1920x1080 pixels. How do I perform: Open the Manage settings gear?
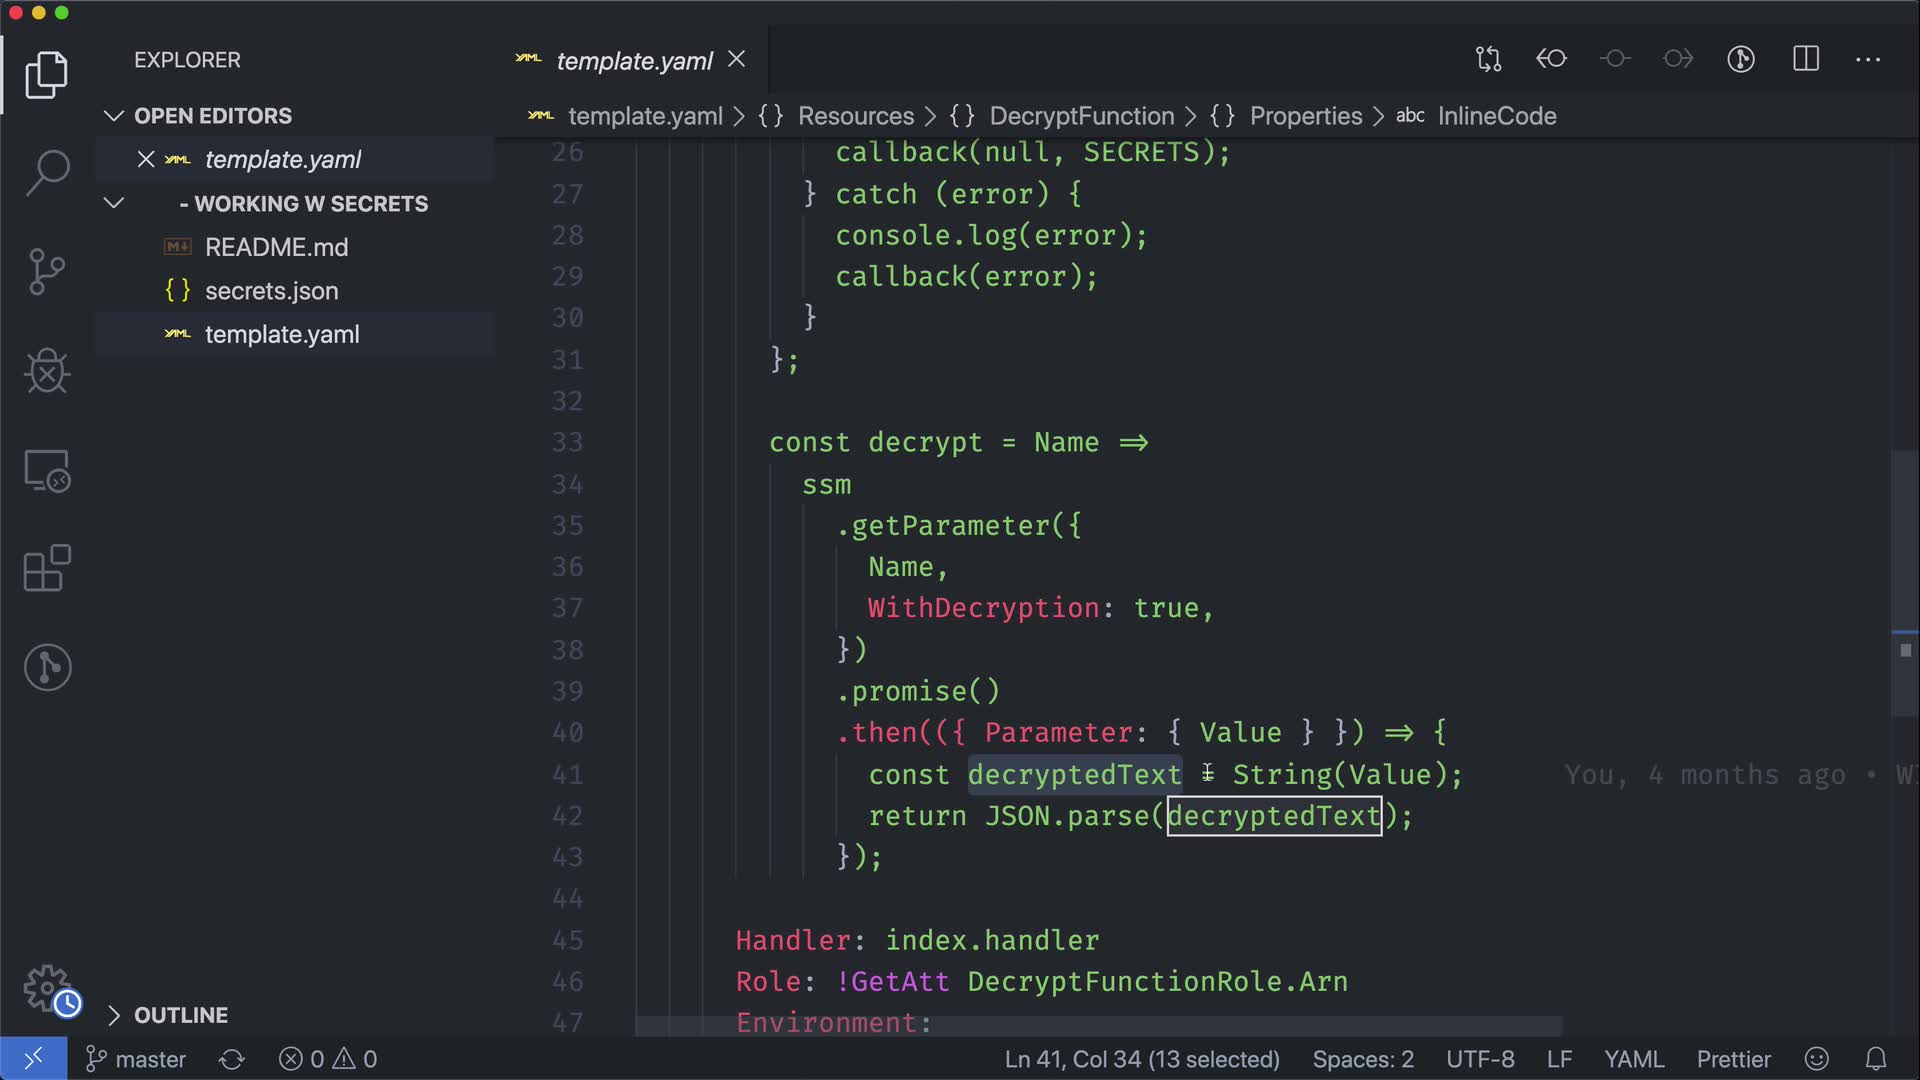coord(47,988)
